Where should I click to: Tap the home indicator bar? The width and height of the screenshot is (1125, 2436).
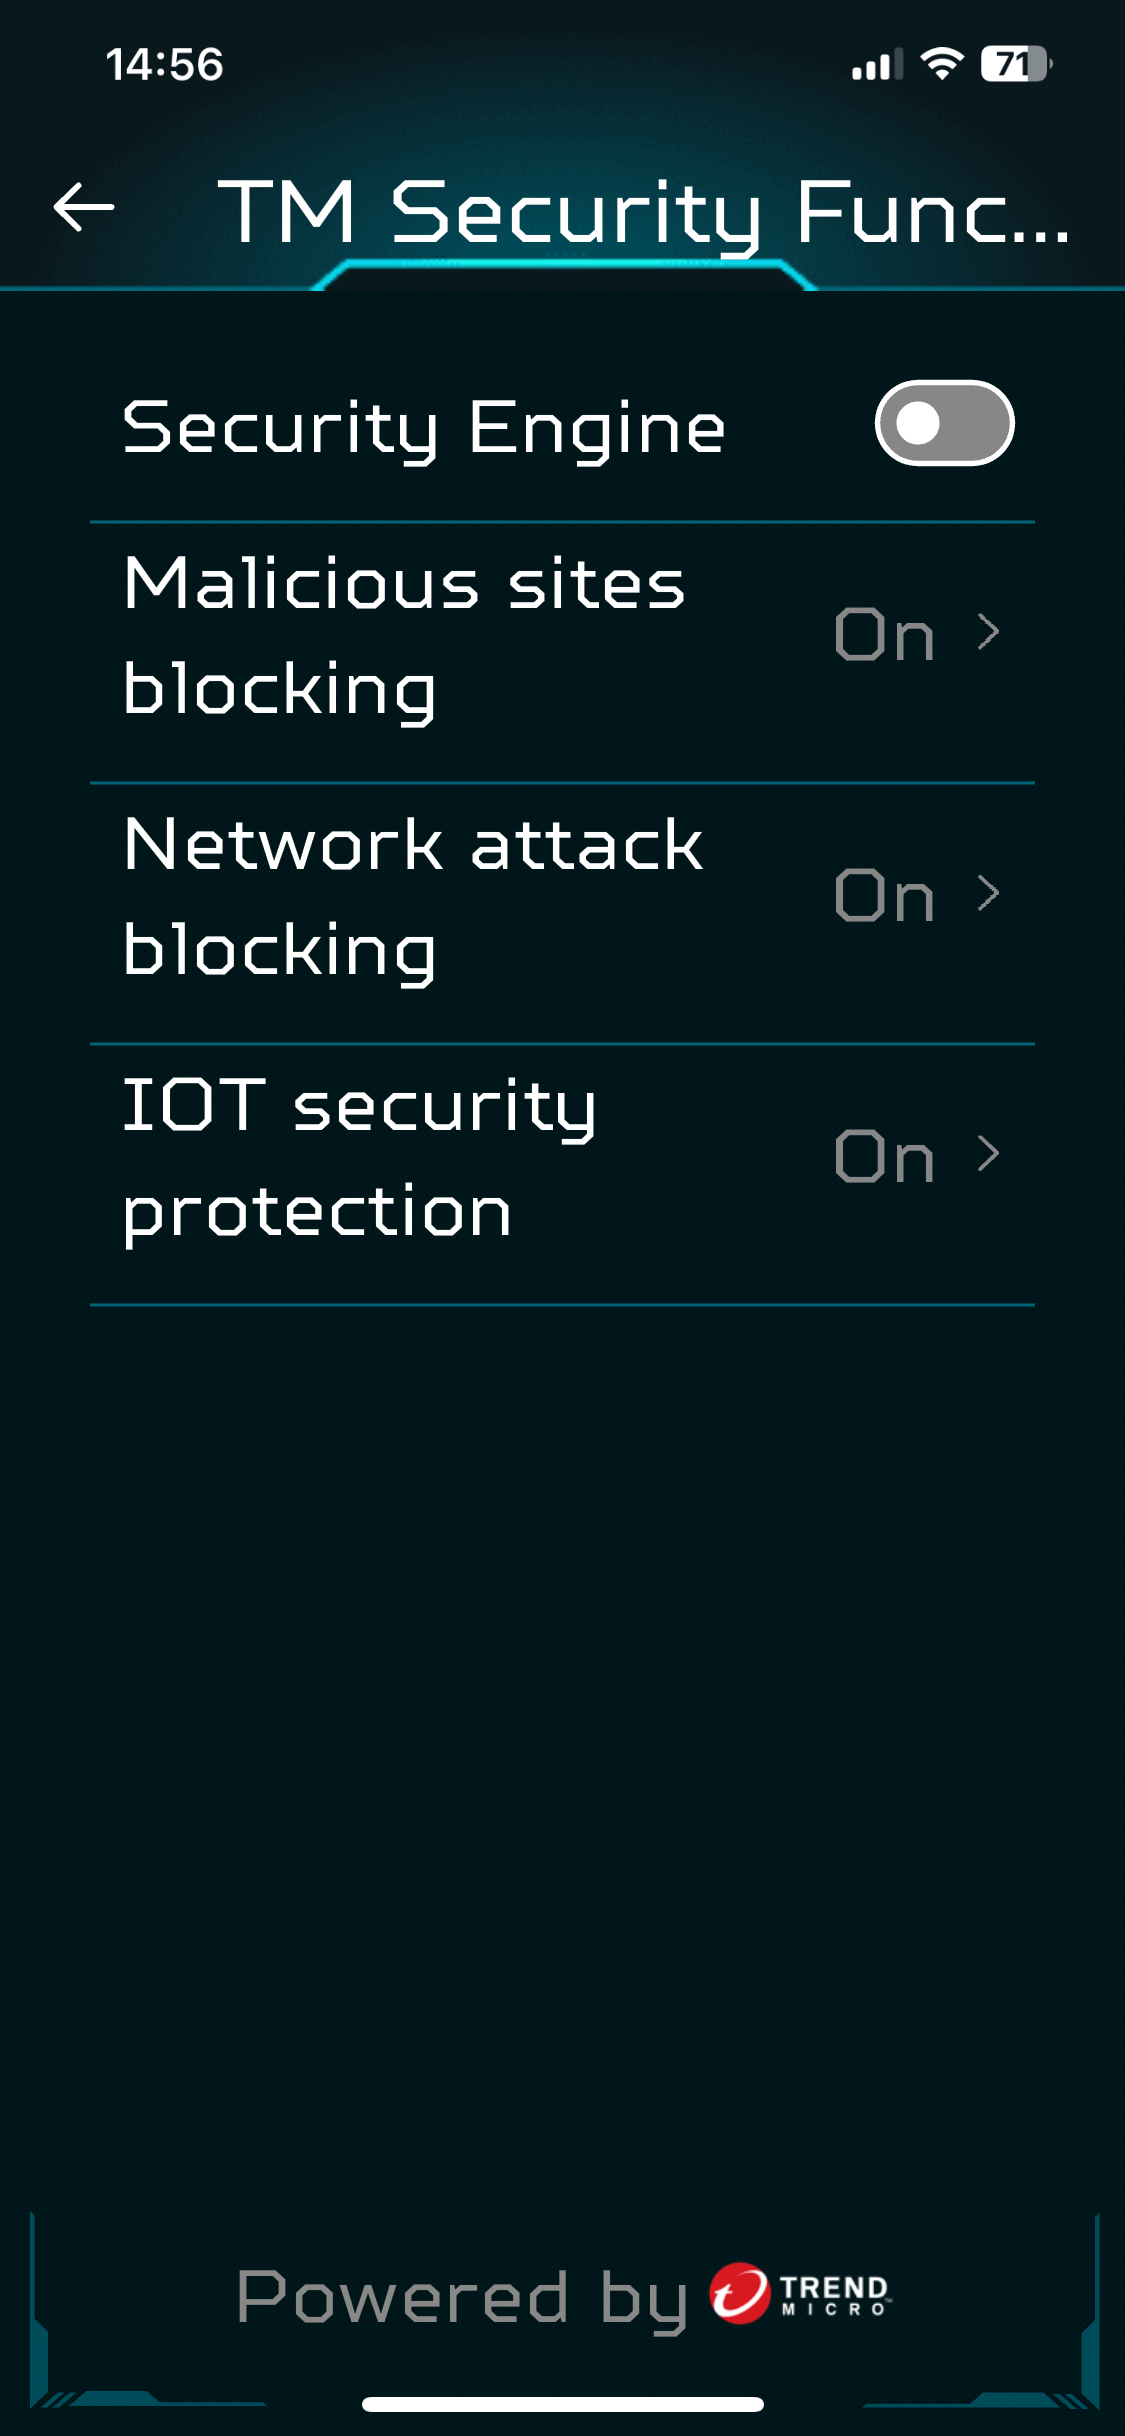[563, 2404]
